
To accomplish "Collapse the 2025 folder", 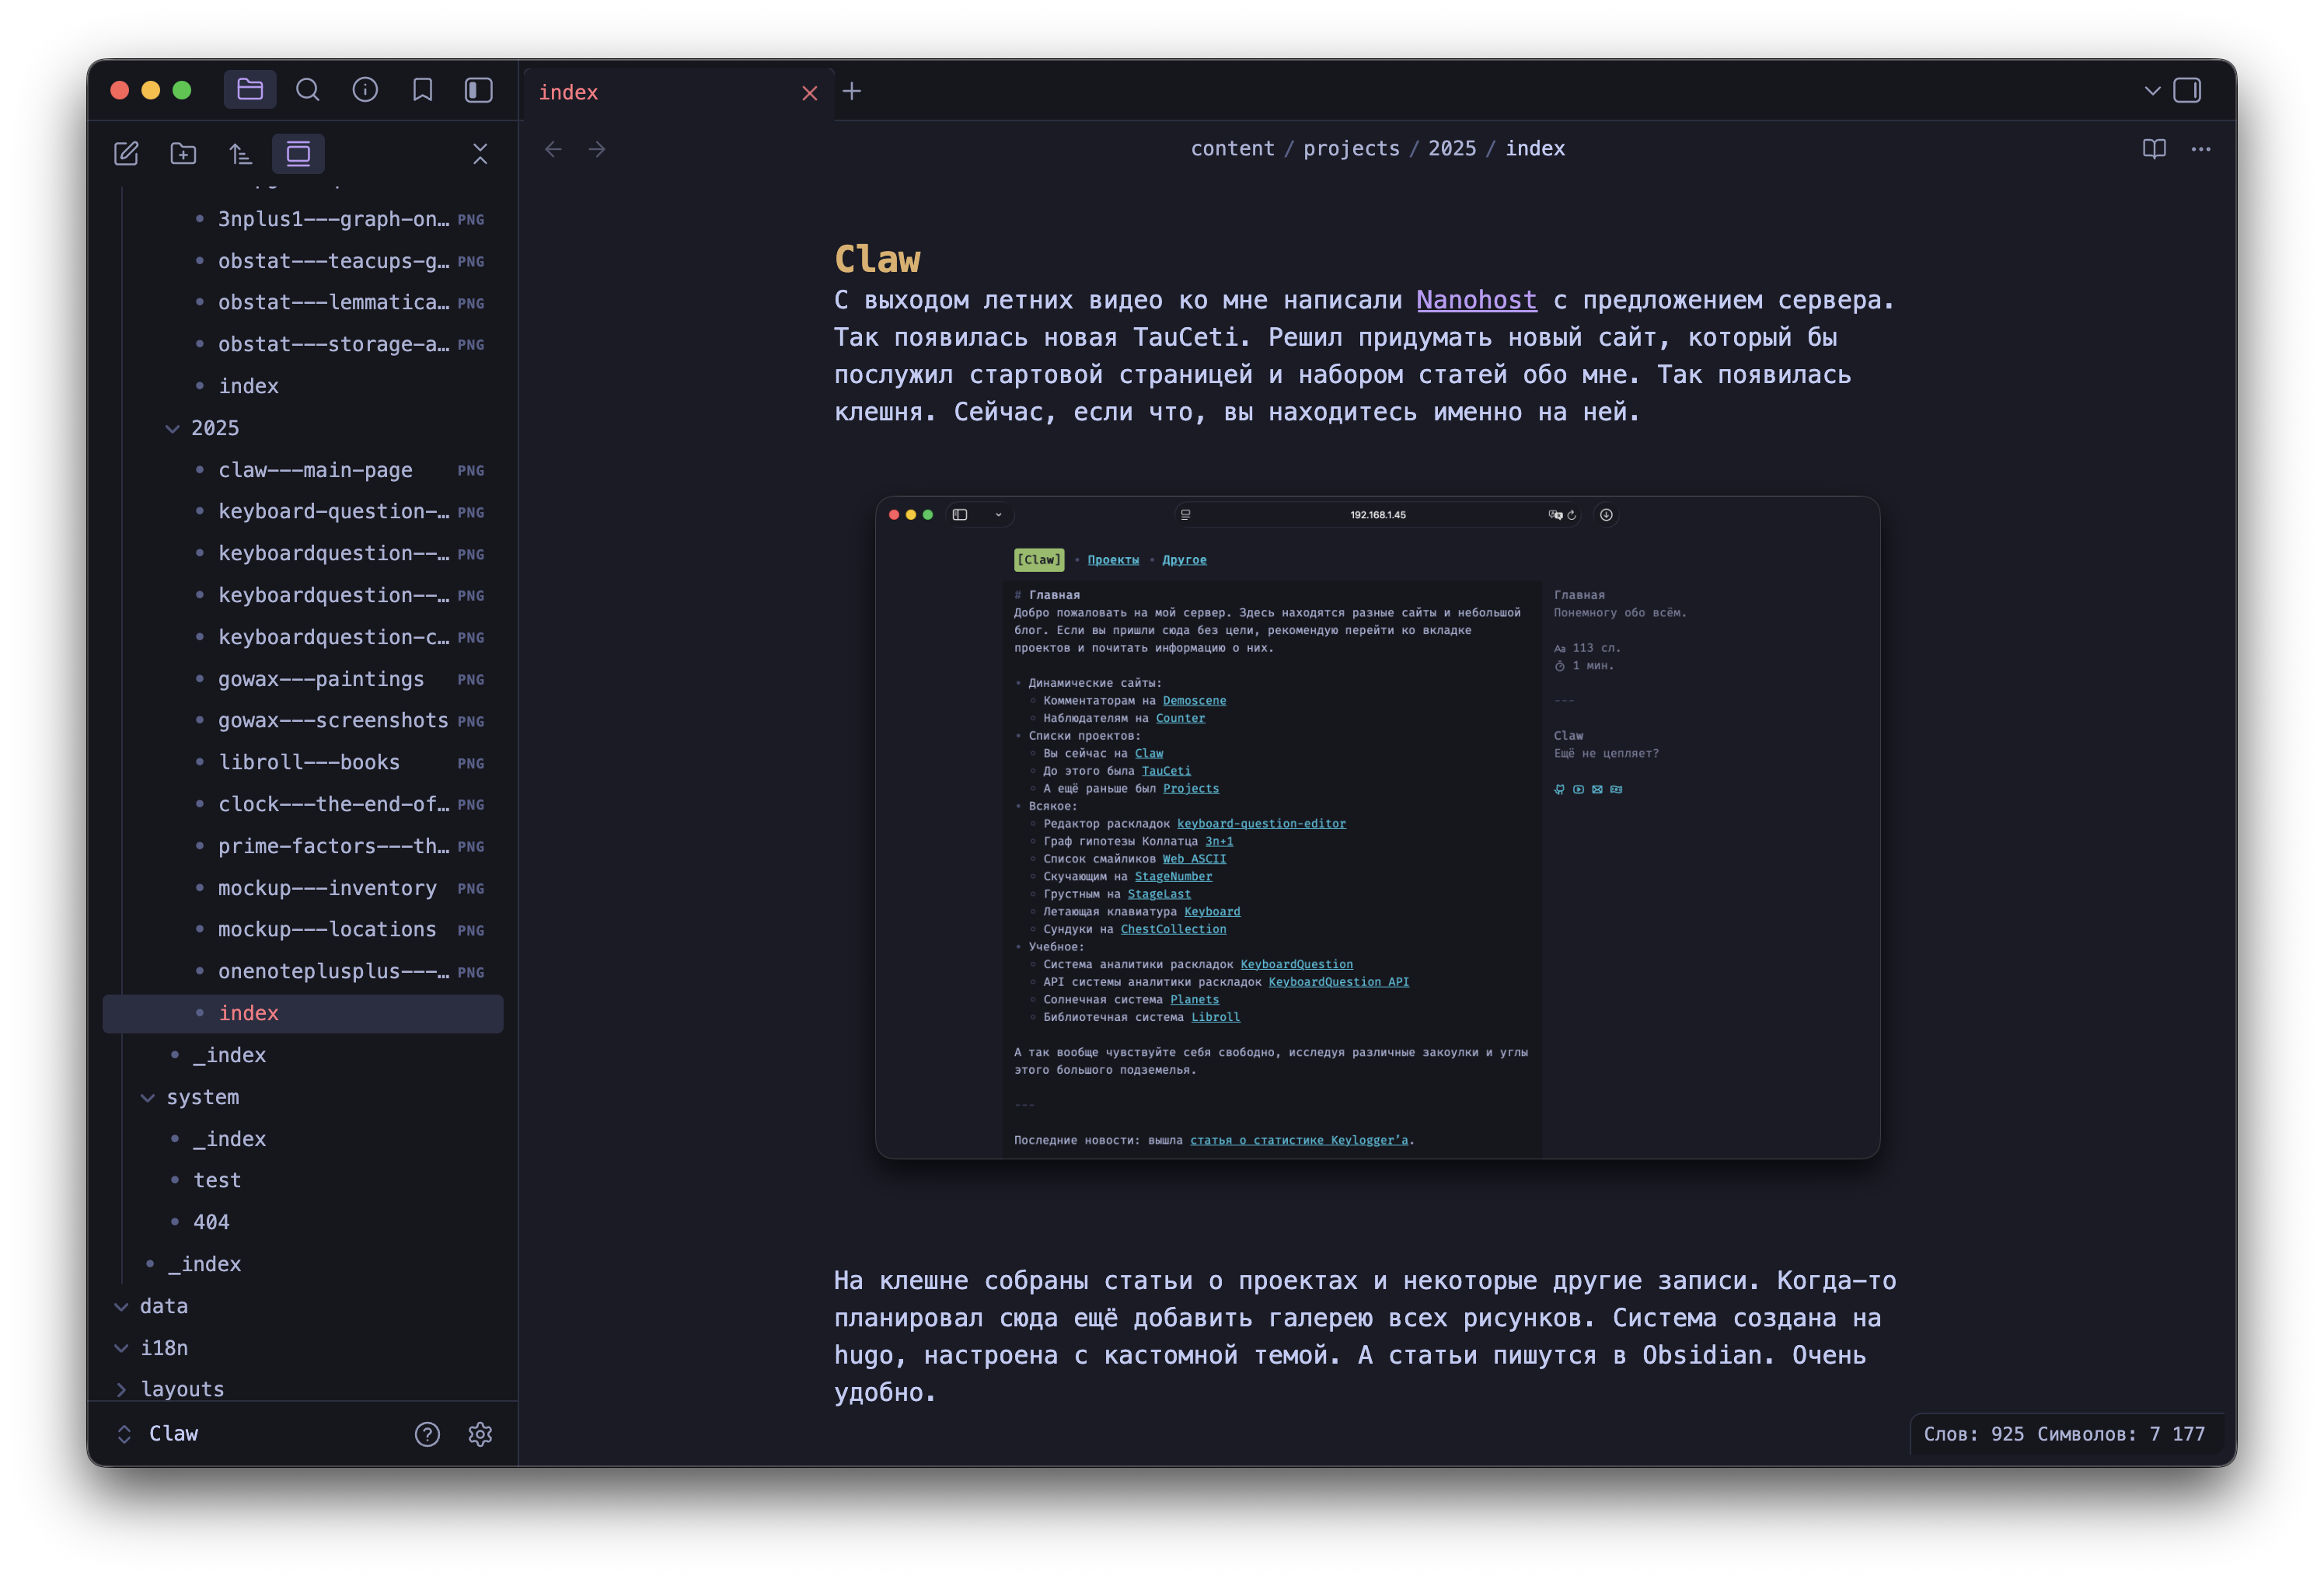I will point(173,428).
